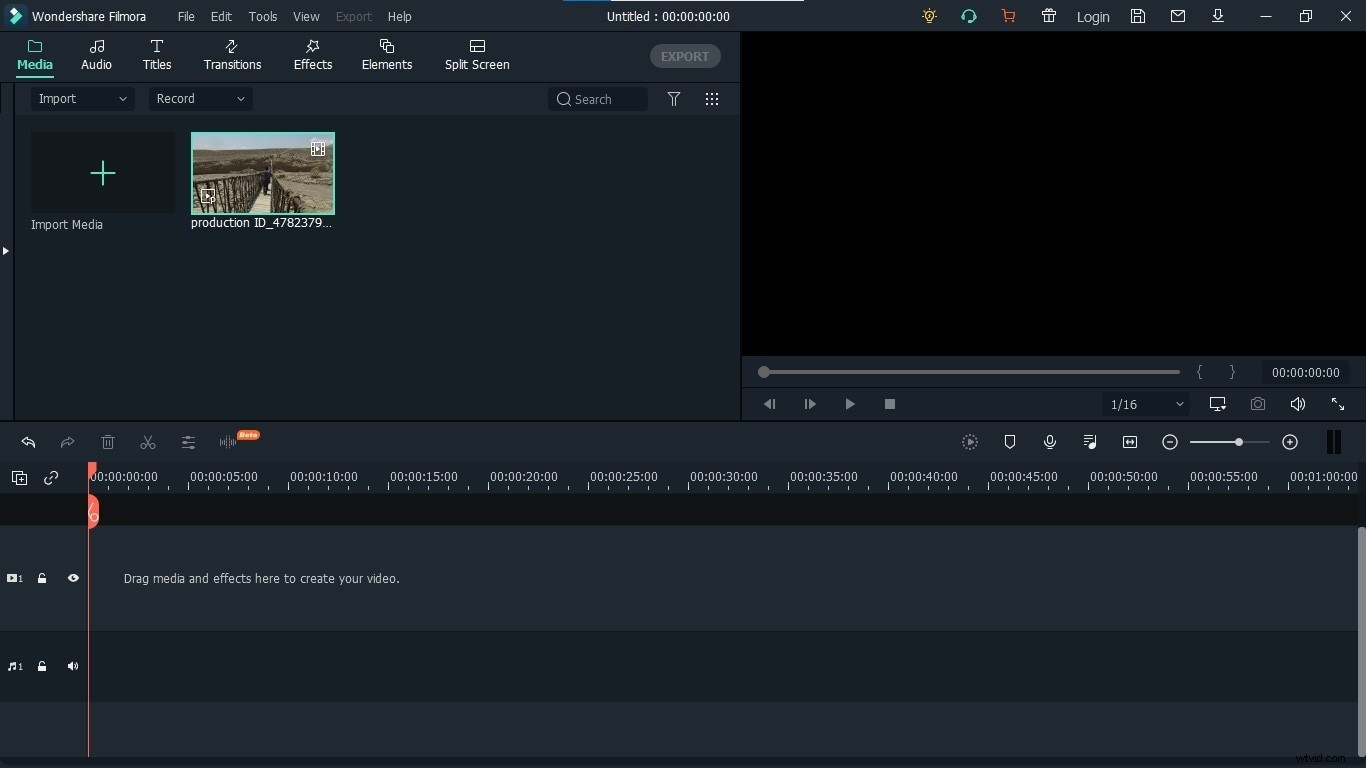Click the Login link

[x=1093, y=17]
